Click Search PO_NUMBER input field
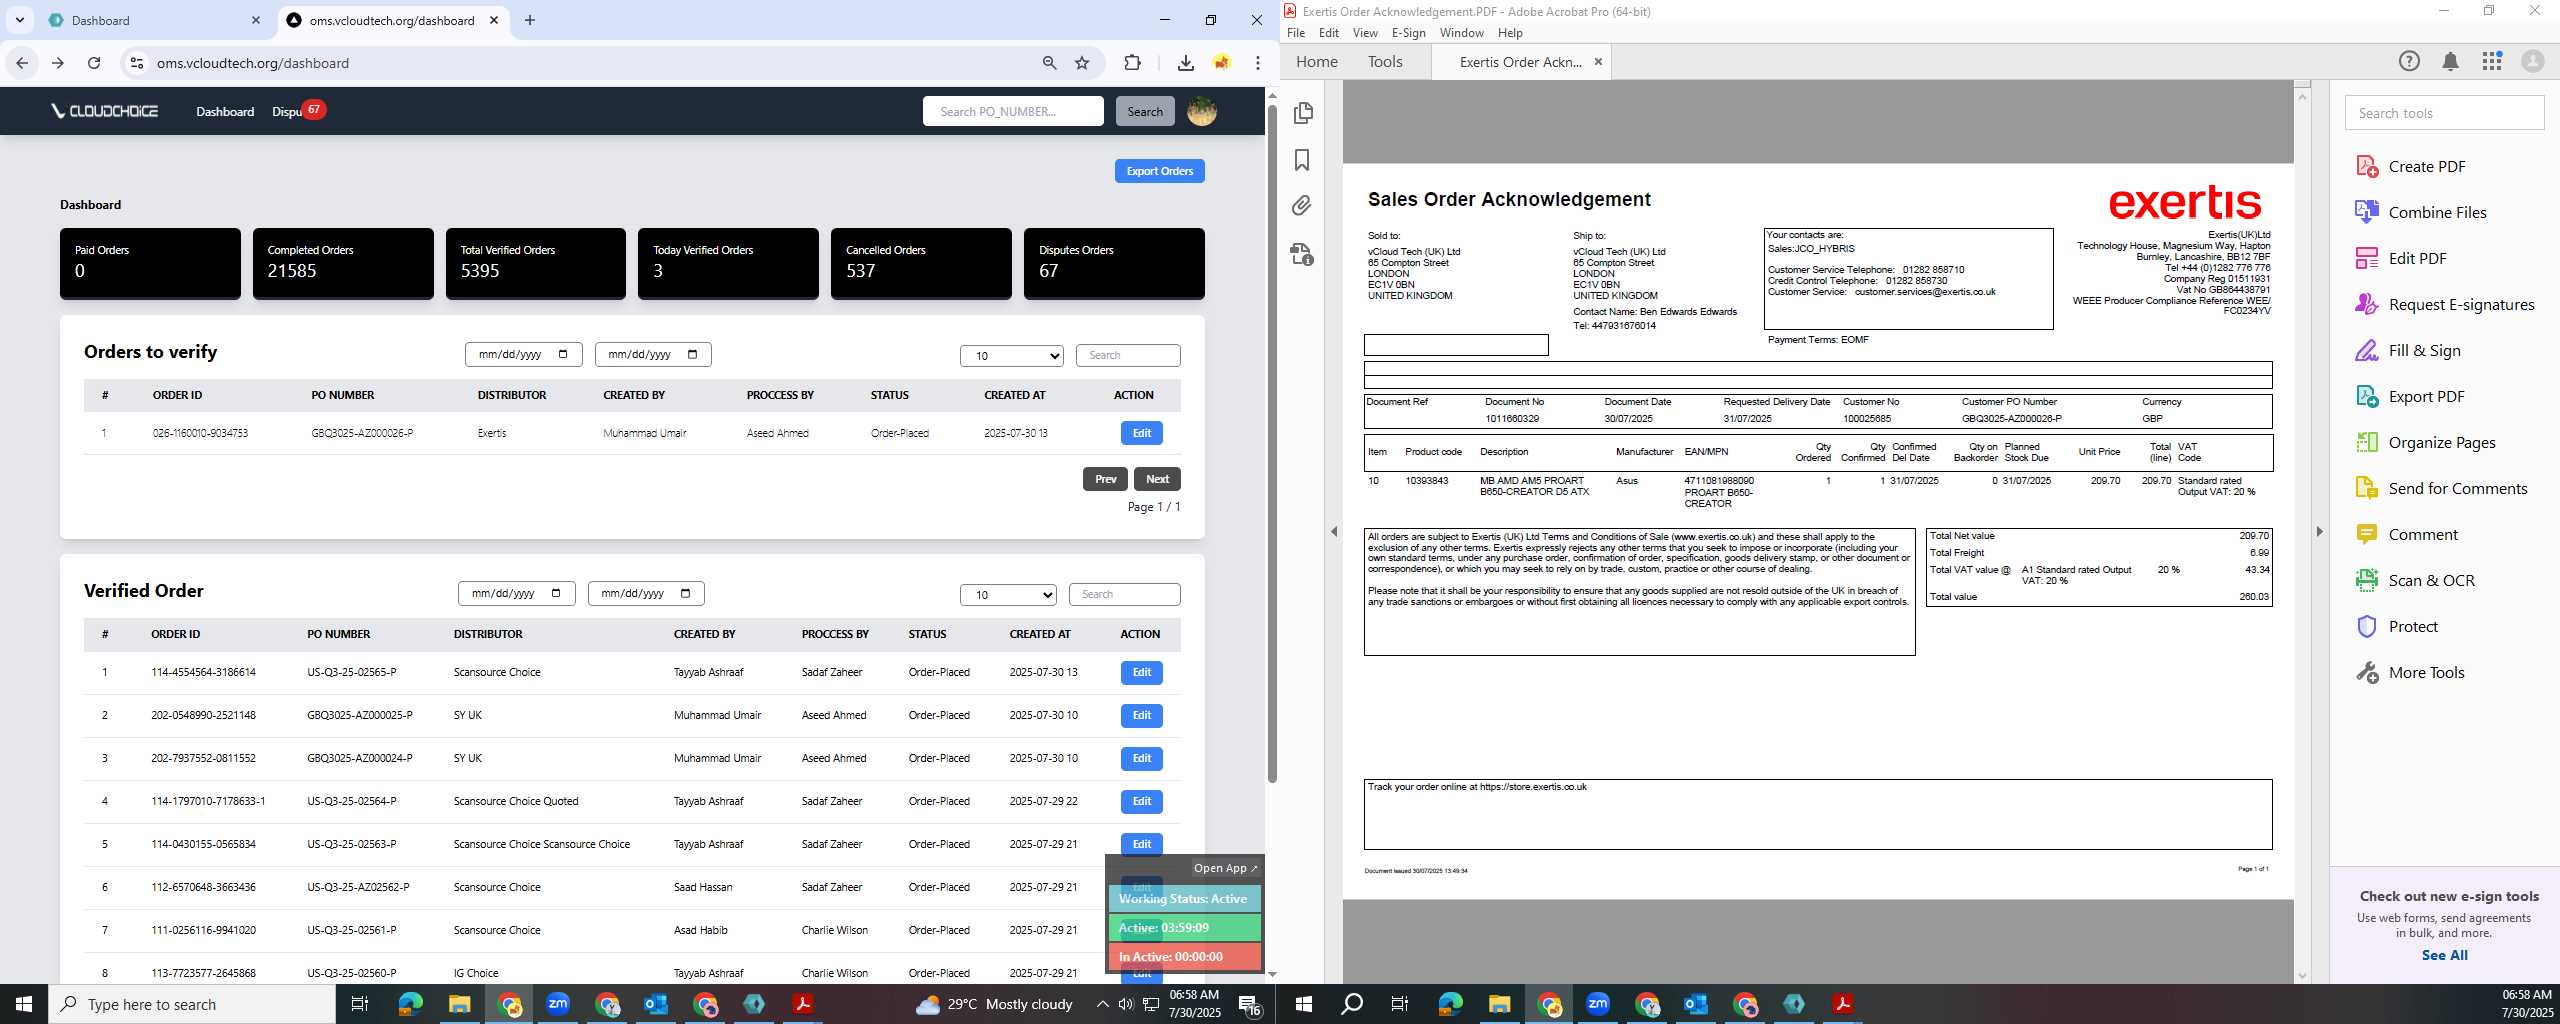2560x1024 pixels. pyautogui.click(x=1013, y=111)
